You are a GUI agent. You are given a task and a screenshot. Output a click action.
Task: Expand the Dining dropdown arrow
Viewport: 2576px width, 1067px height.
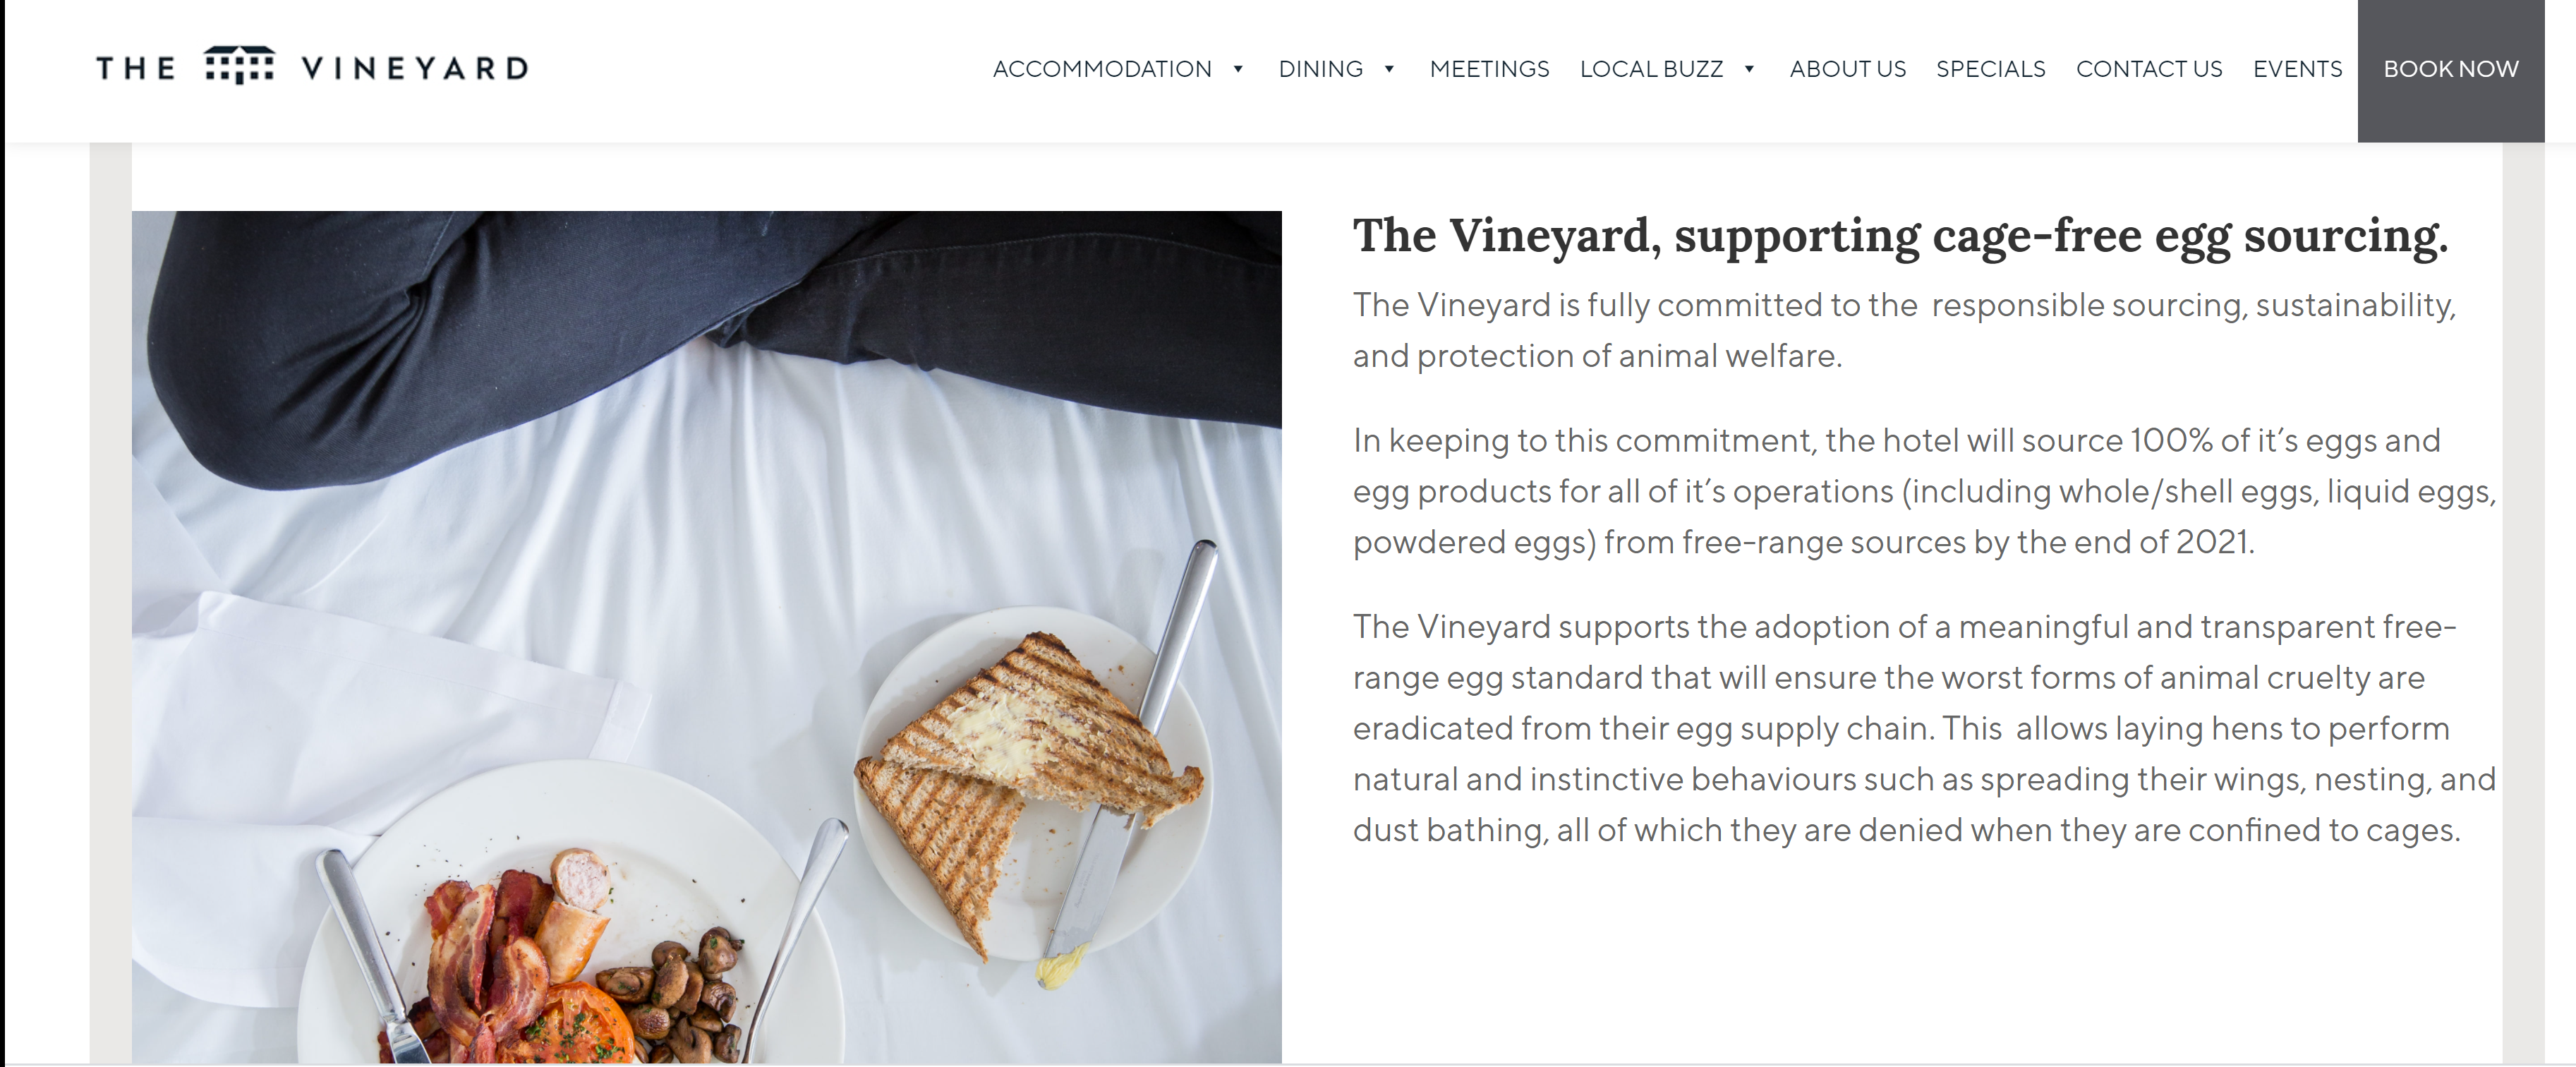tap(1389, 69)
